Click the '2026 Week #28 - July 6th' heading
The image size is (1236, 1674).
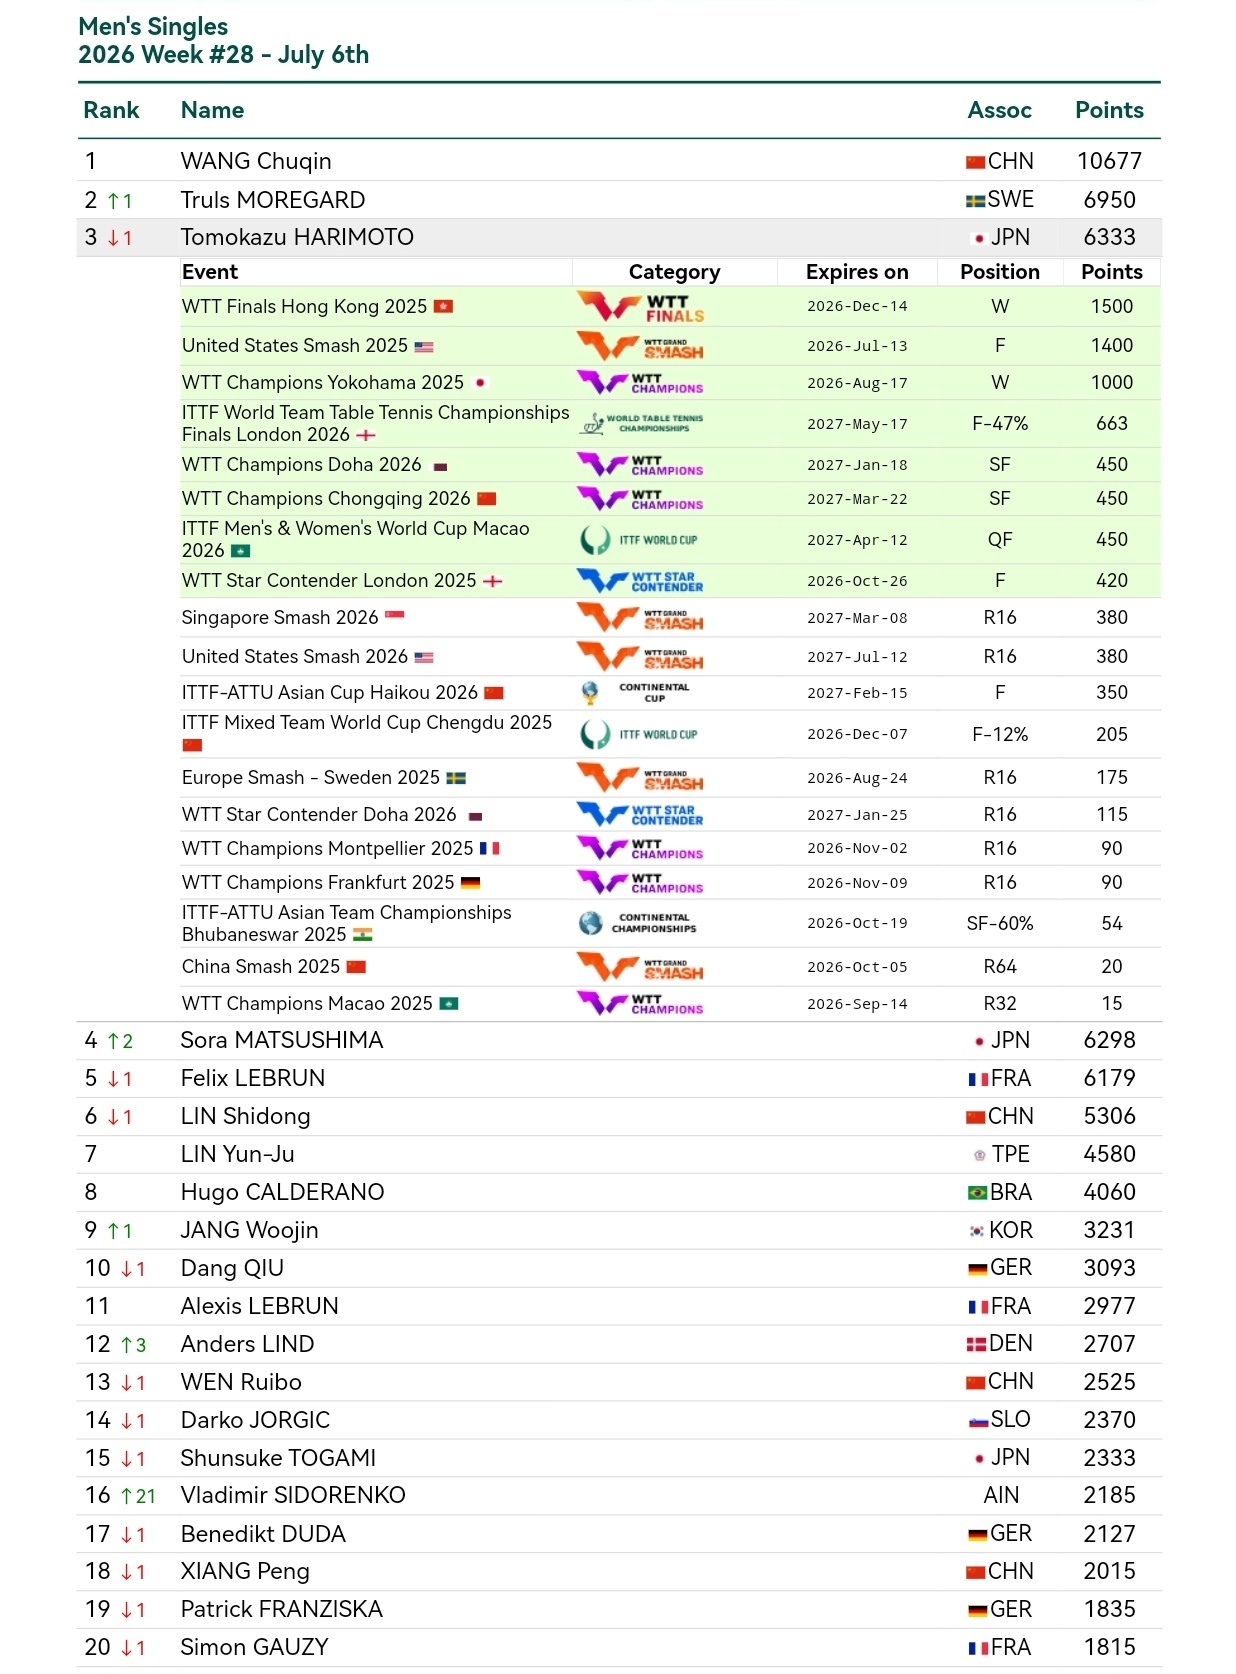224,55
